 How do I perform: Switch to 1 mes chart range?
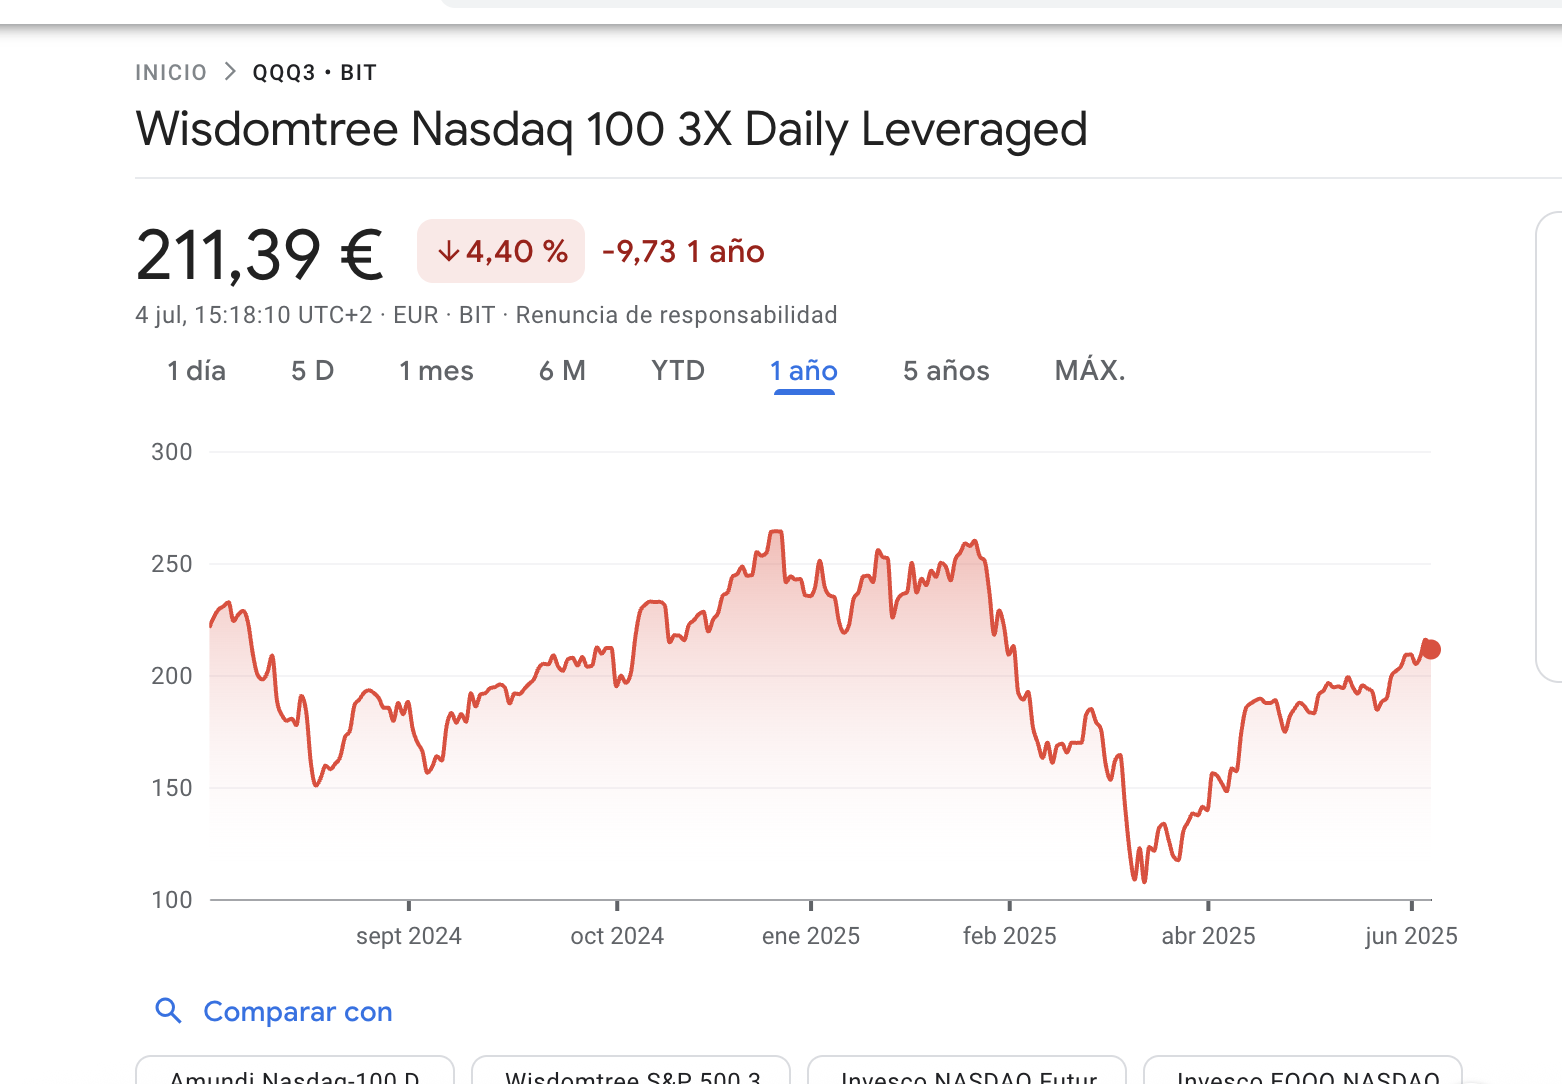(x=436, y=371)
